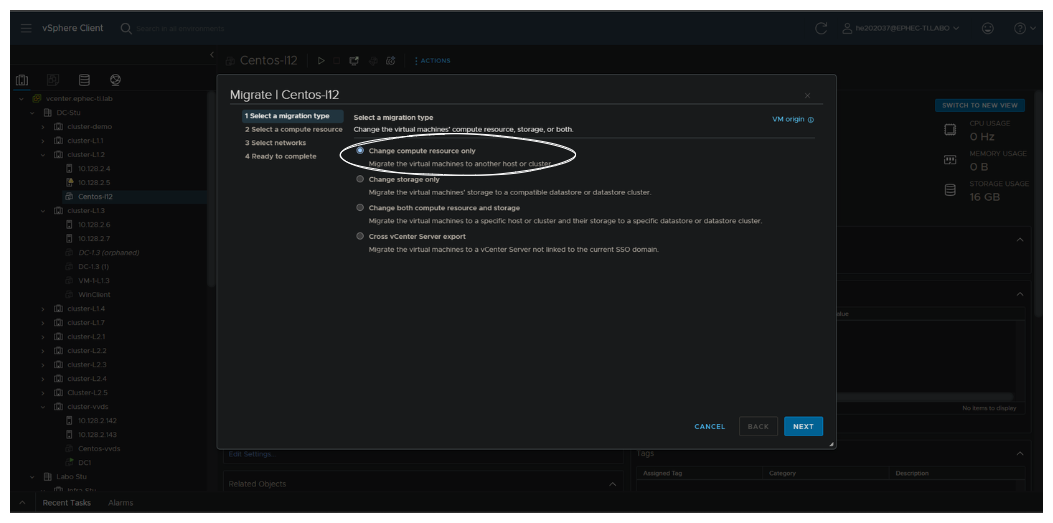Click the storage usage database icon
Screen dimensions: 1053x523
pos(950,190)
